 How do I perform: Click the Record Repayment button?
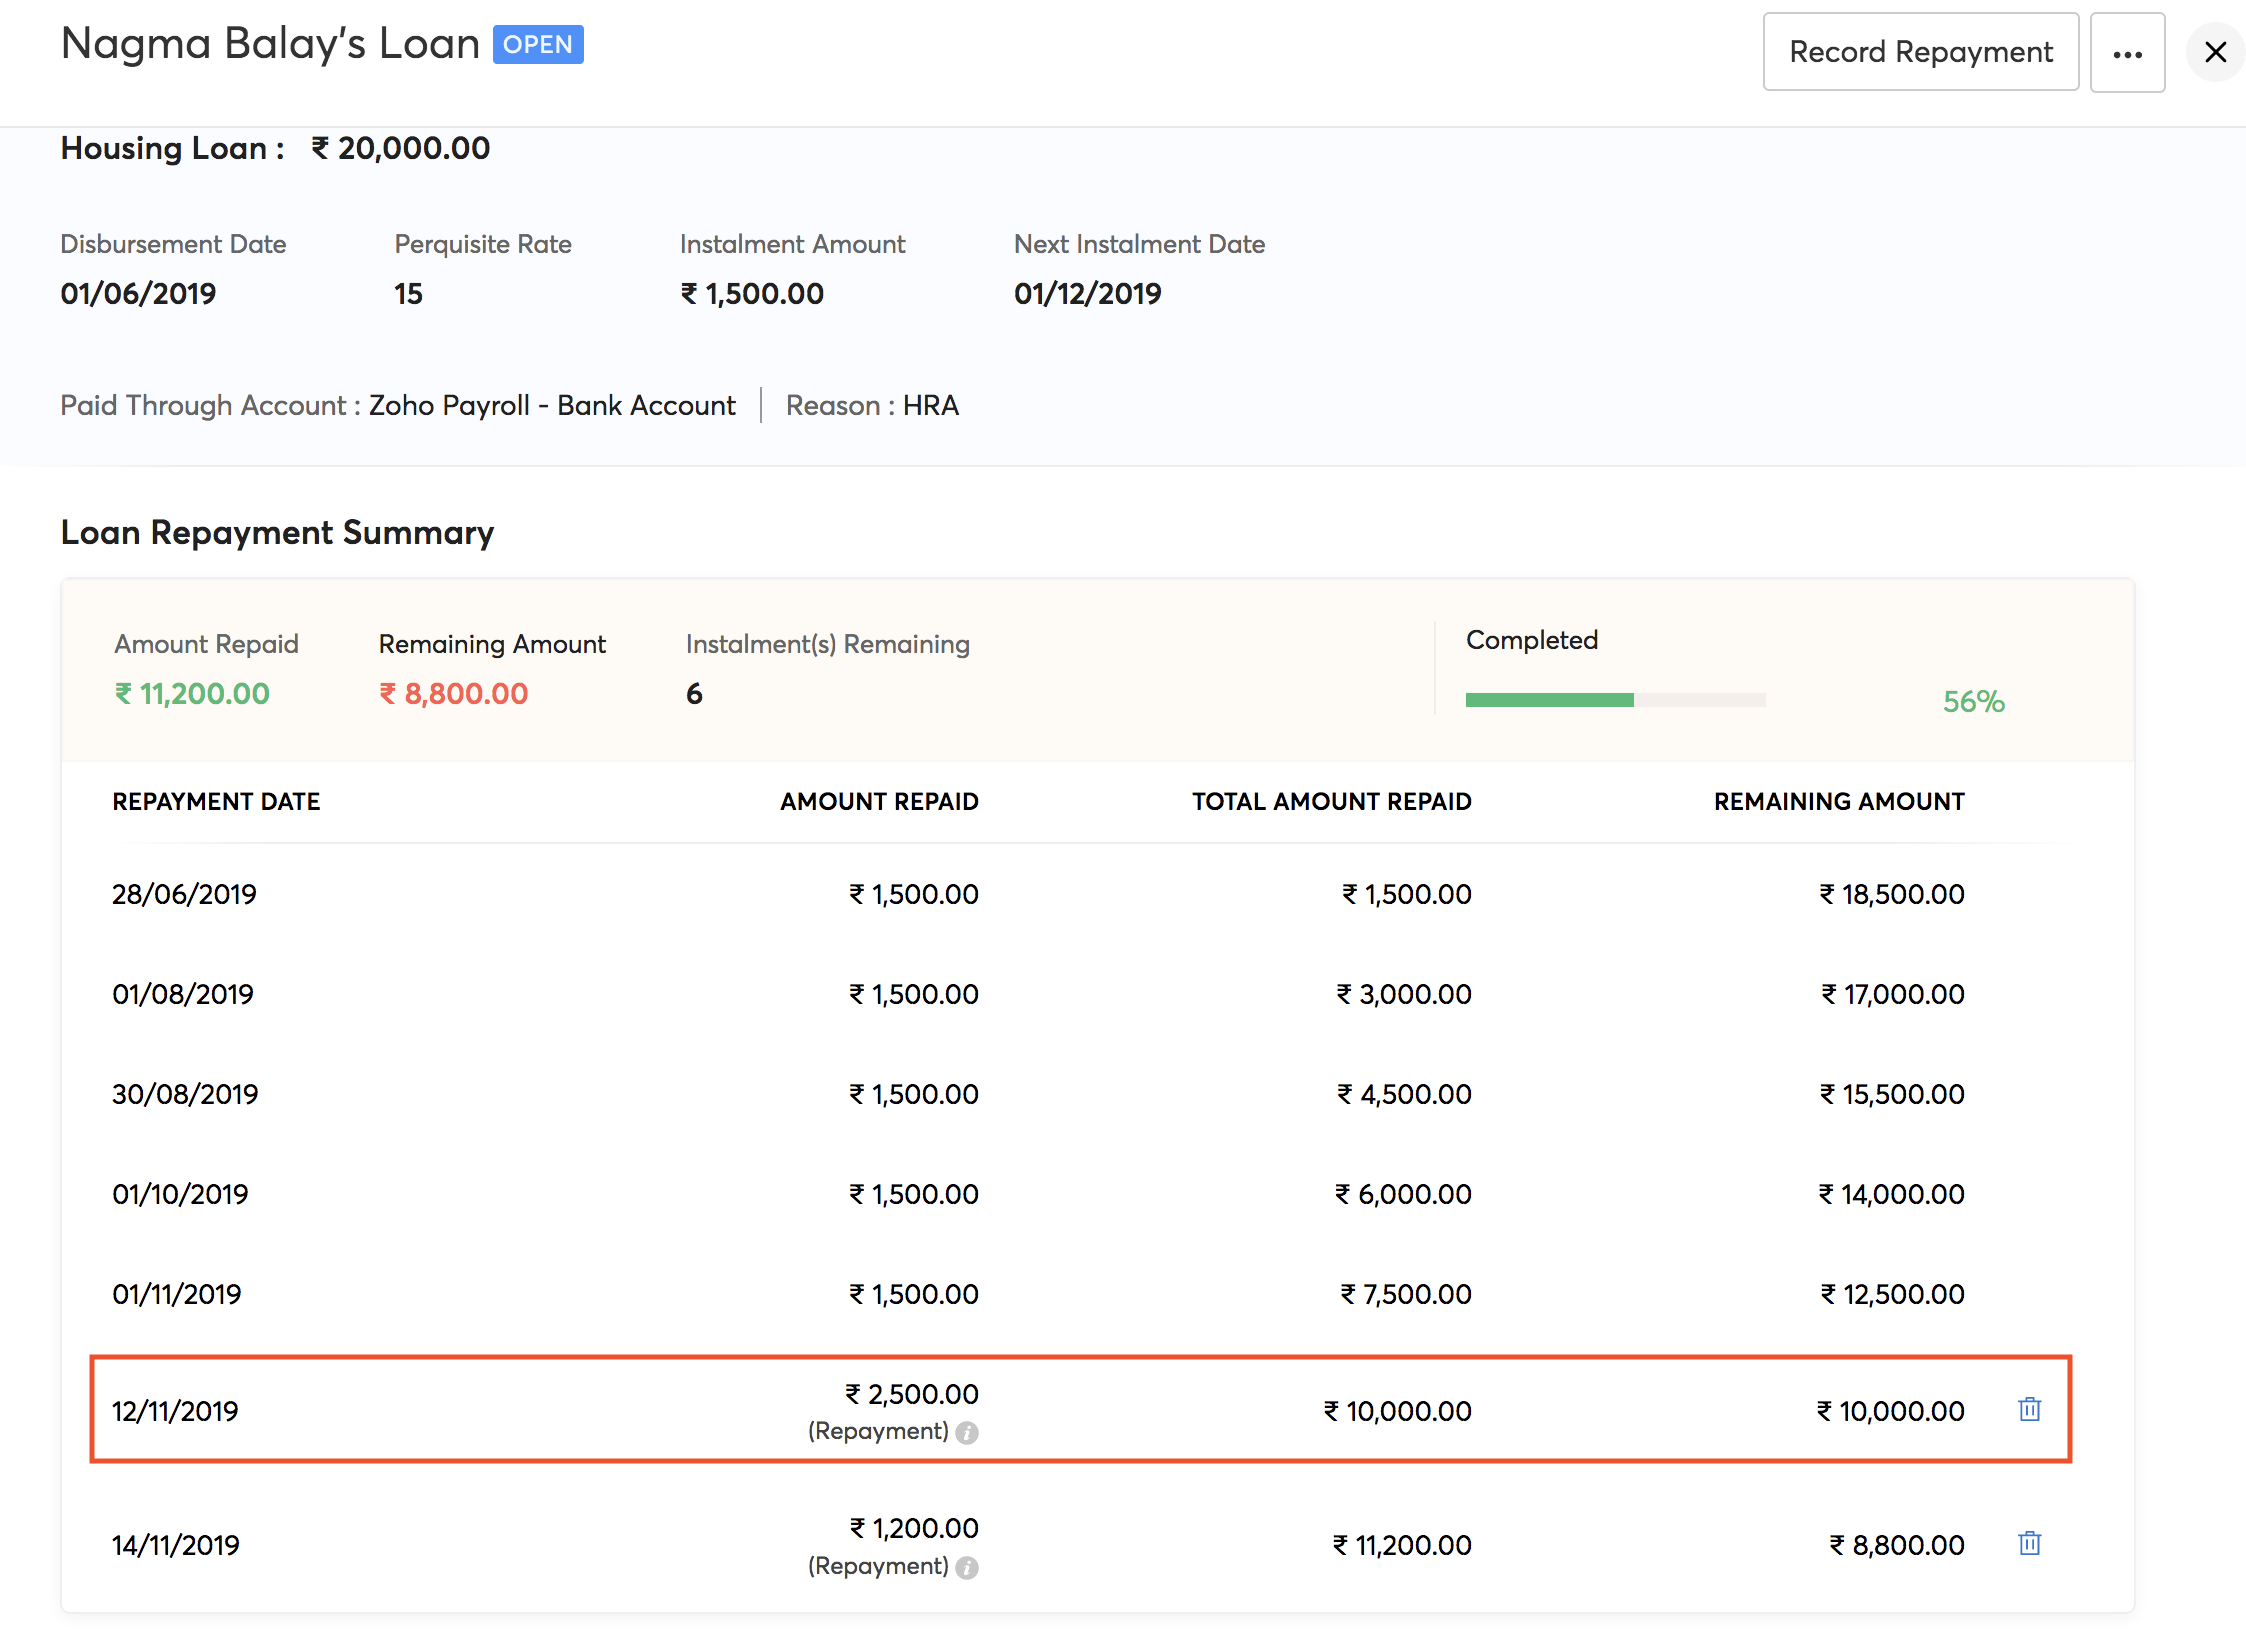coord(1920,52)
